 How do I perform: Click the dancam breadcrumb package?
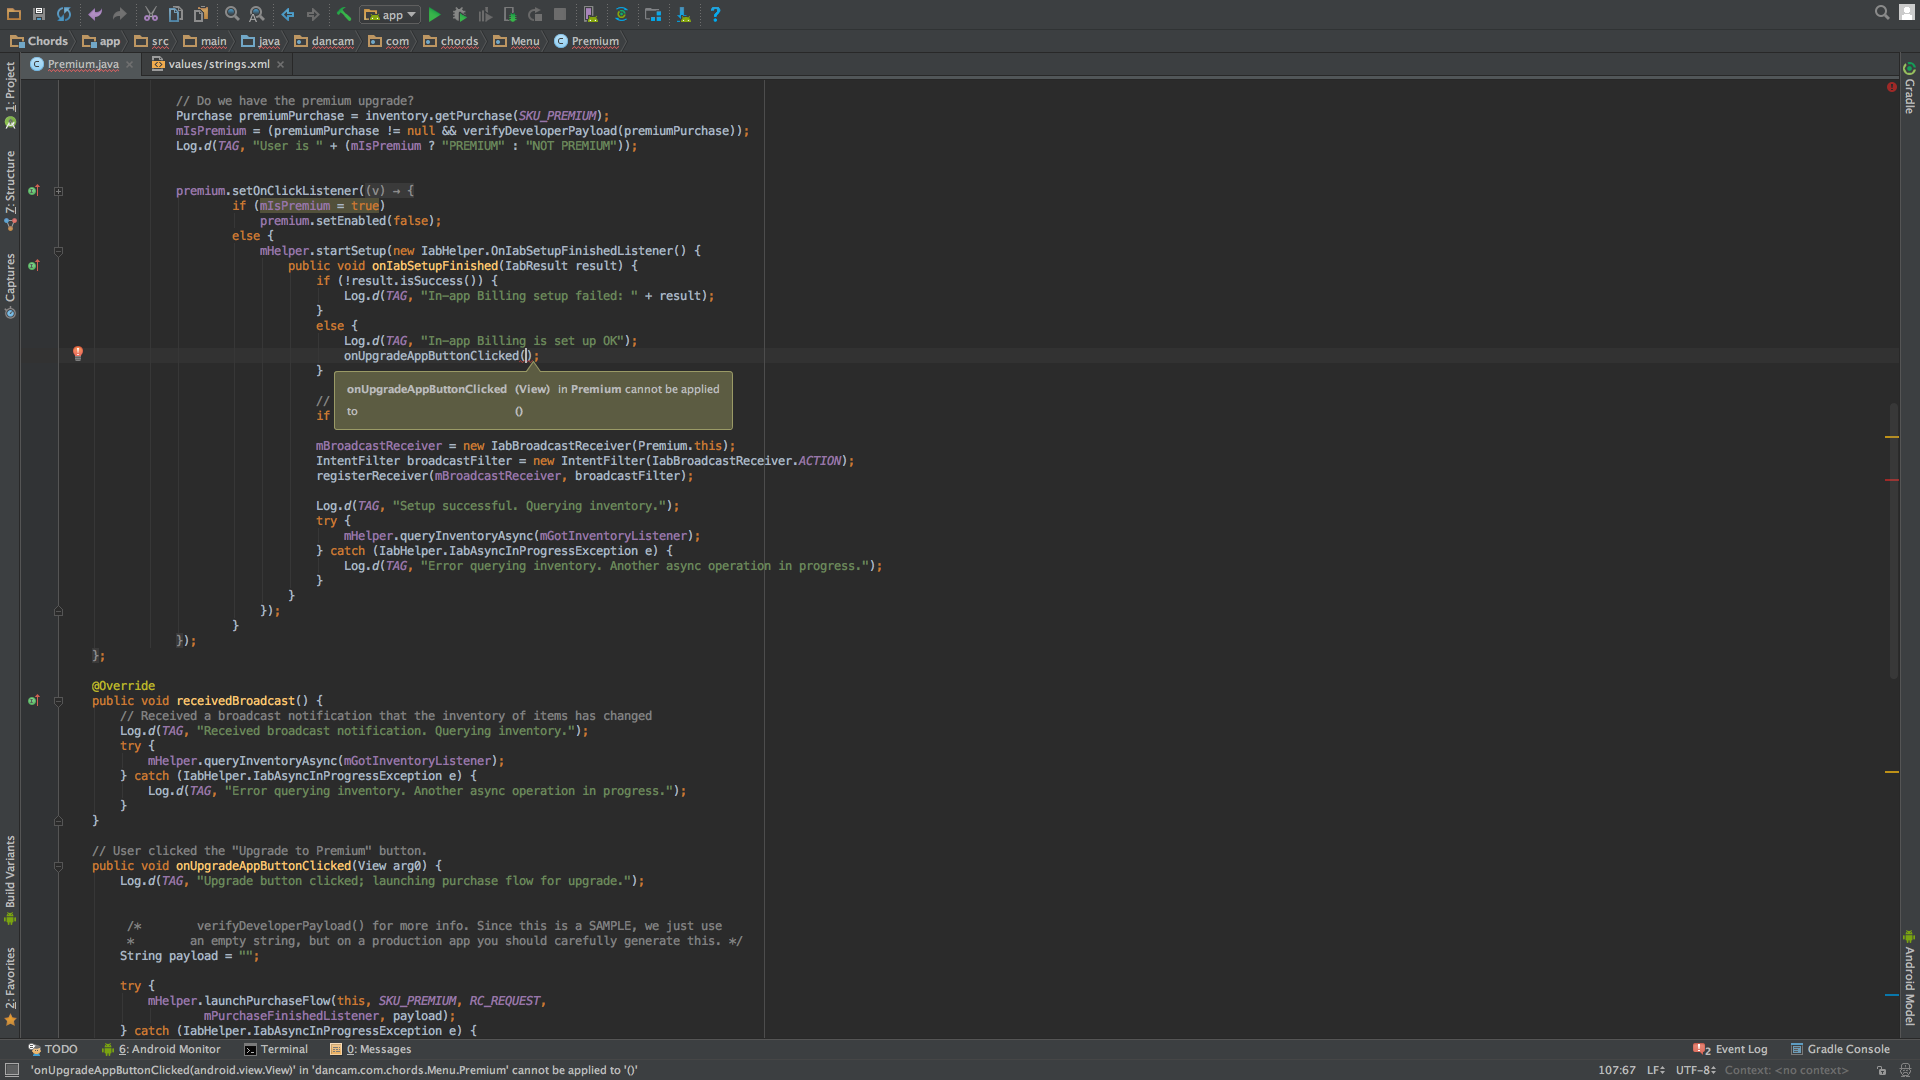324,41
